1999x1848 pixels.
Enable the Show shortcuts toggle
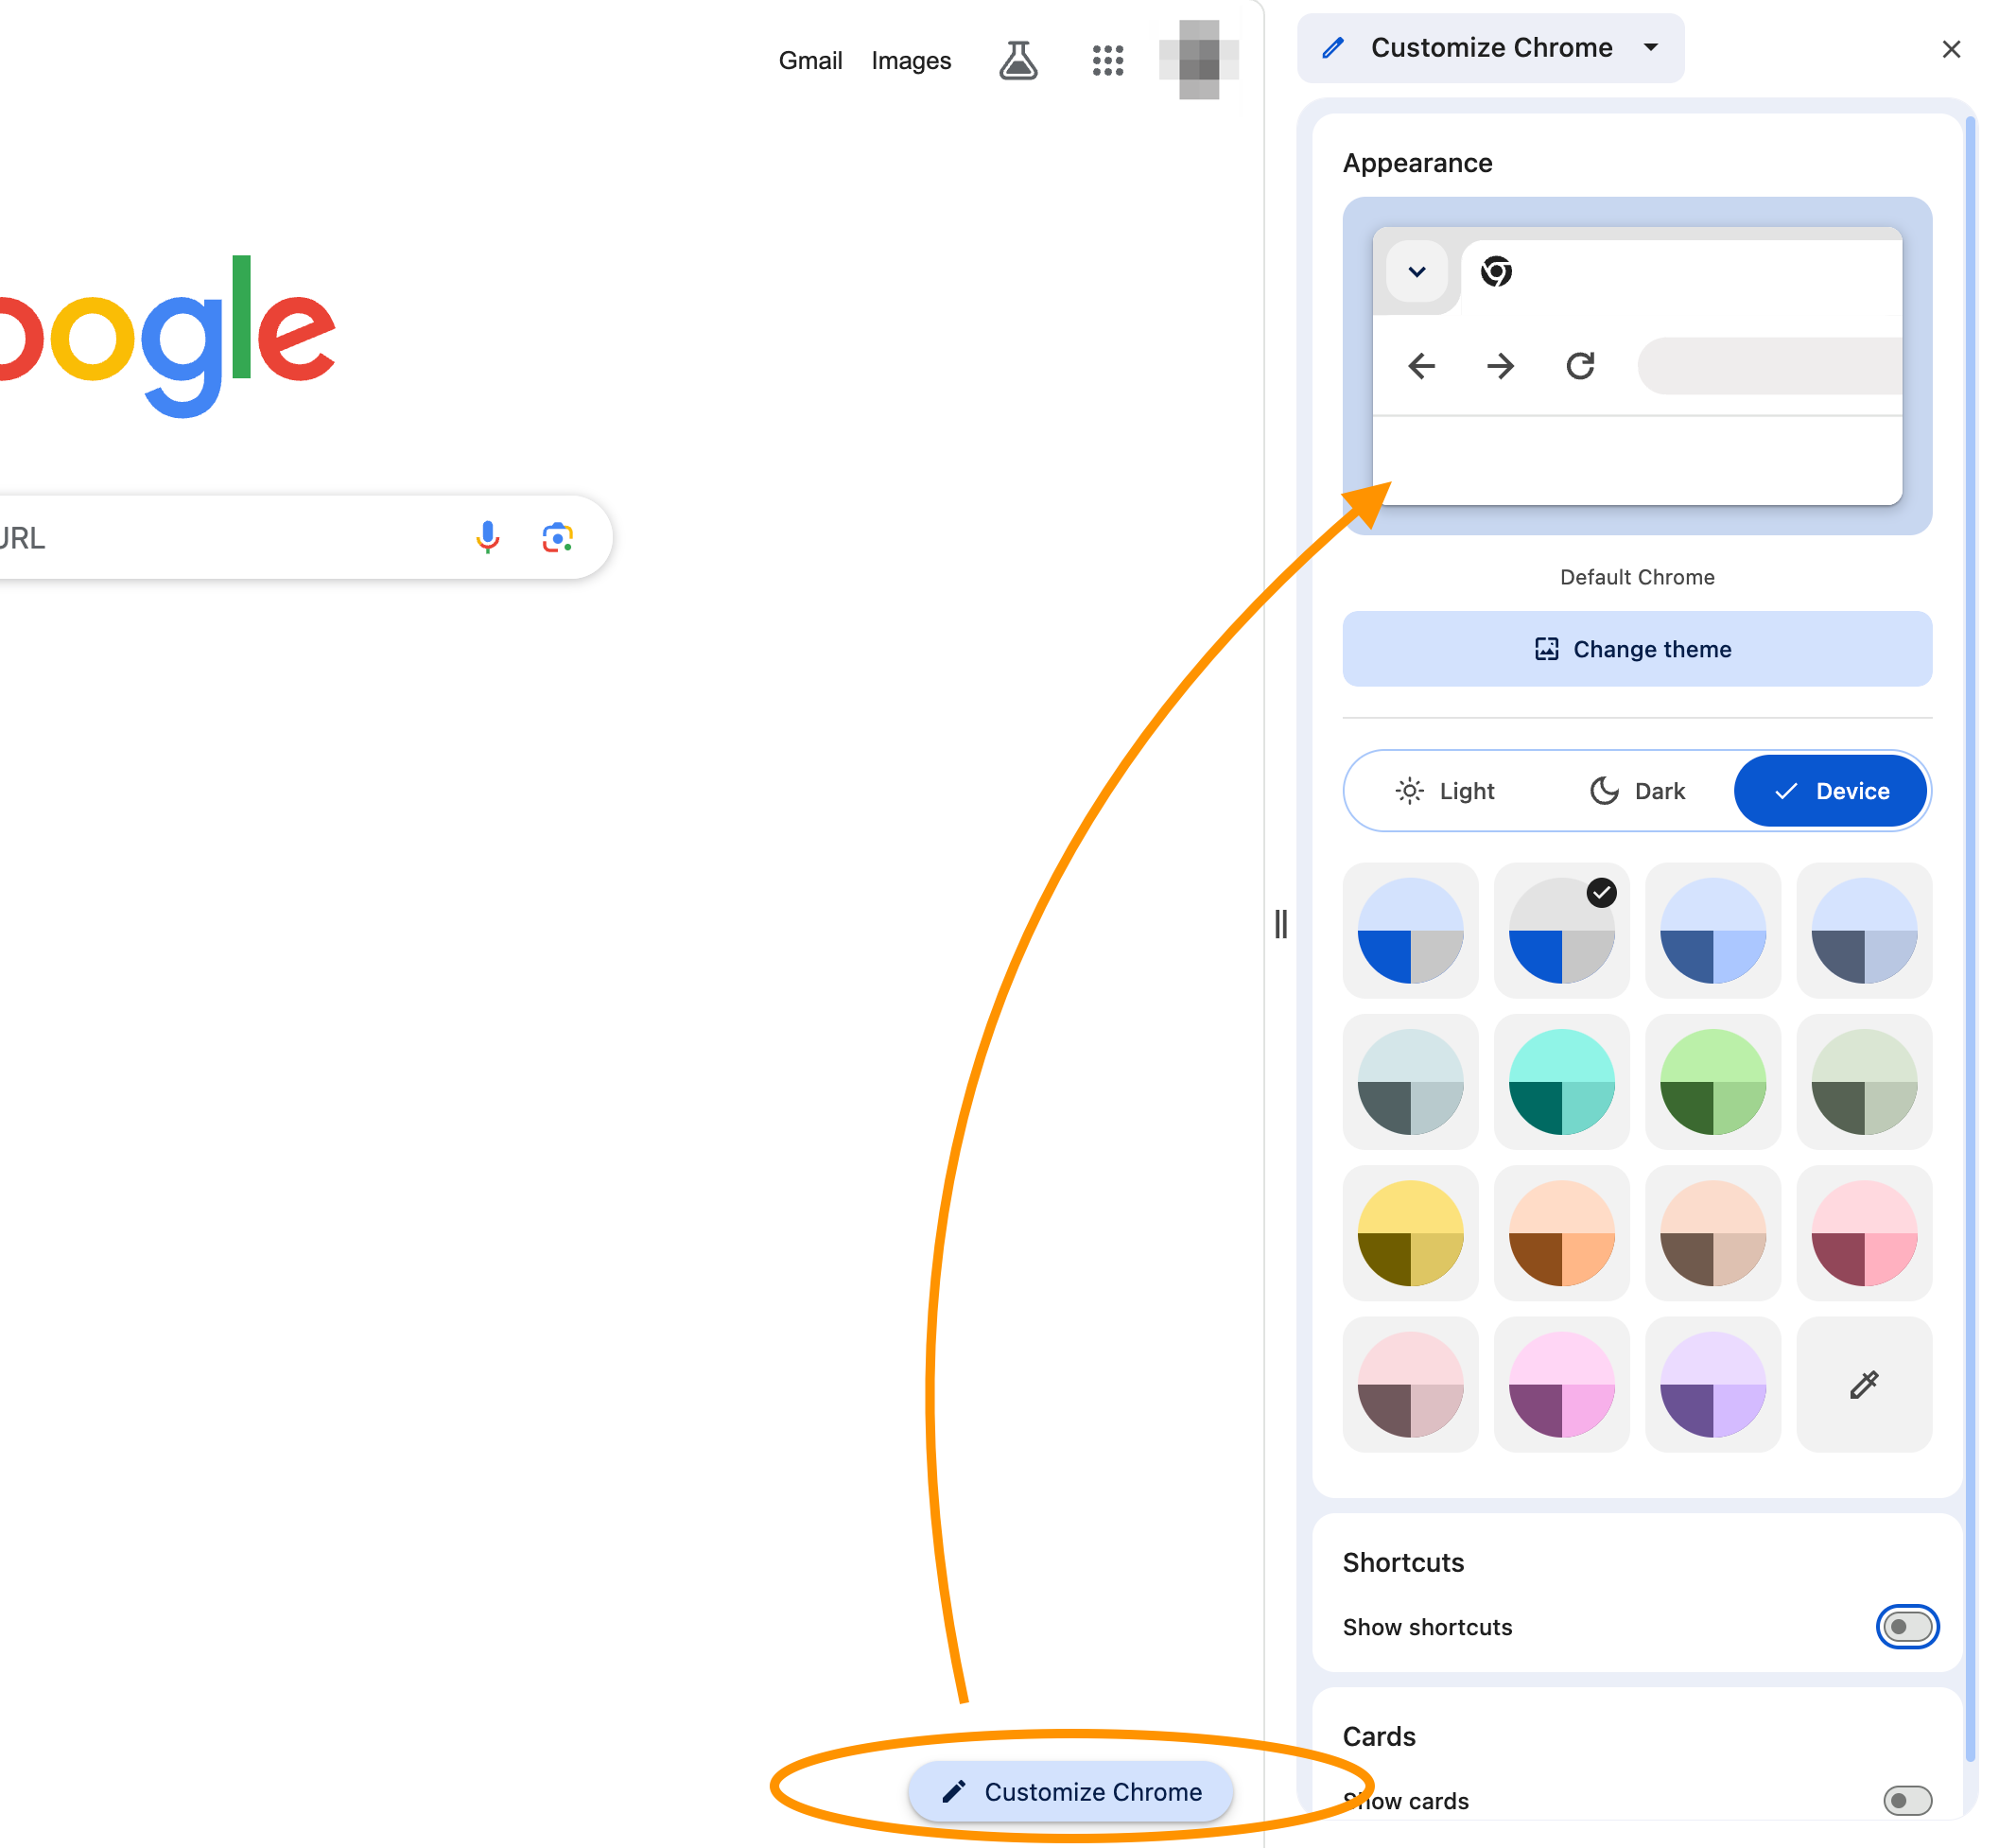pos(1906,1626)
